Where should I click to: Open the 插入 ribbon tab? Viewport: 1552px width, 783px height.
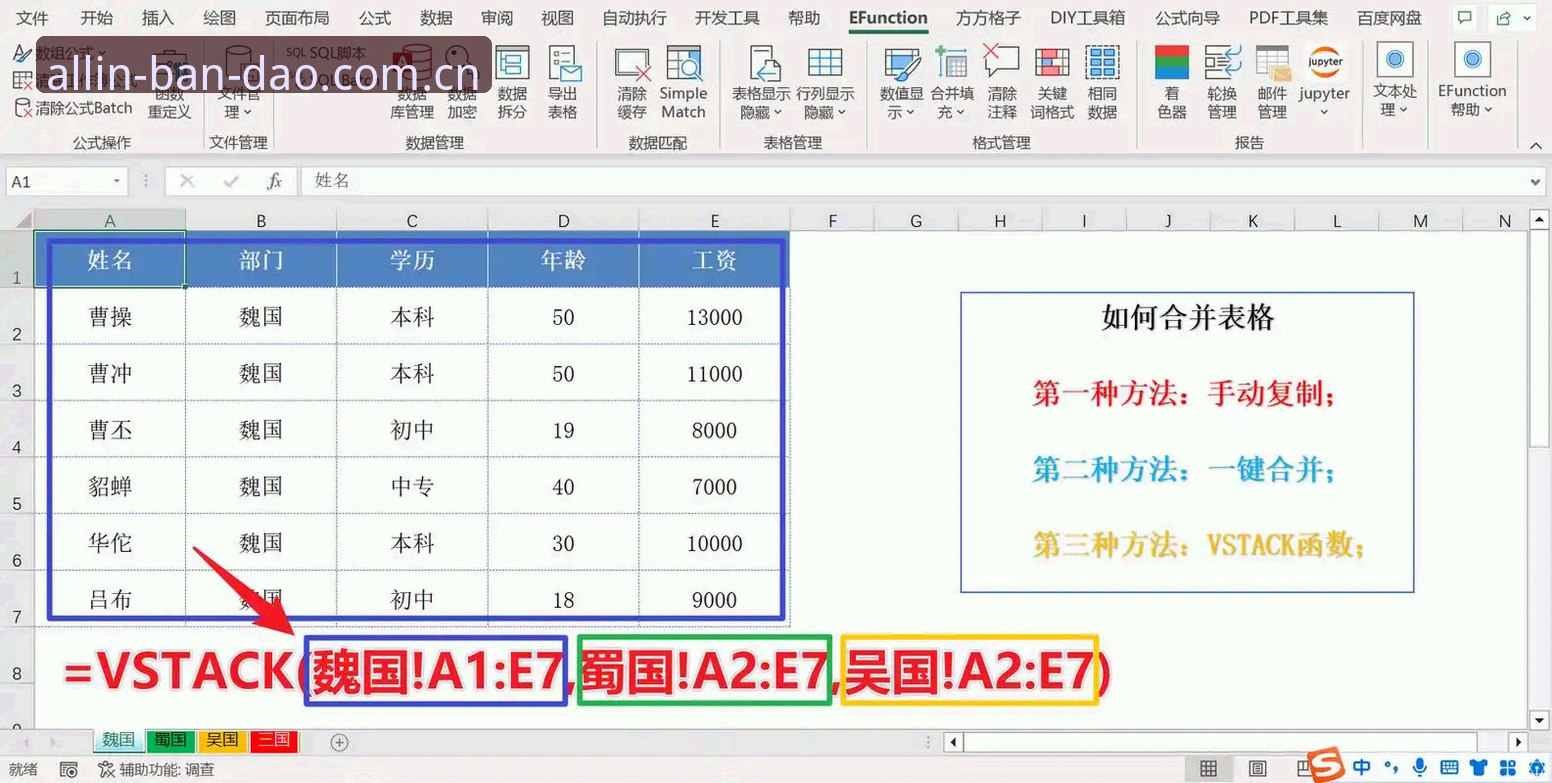[x=158, y=18]
